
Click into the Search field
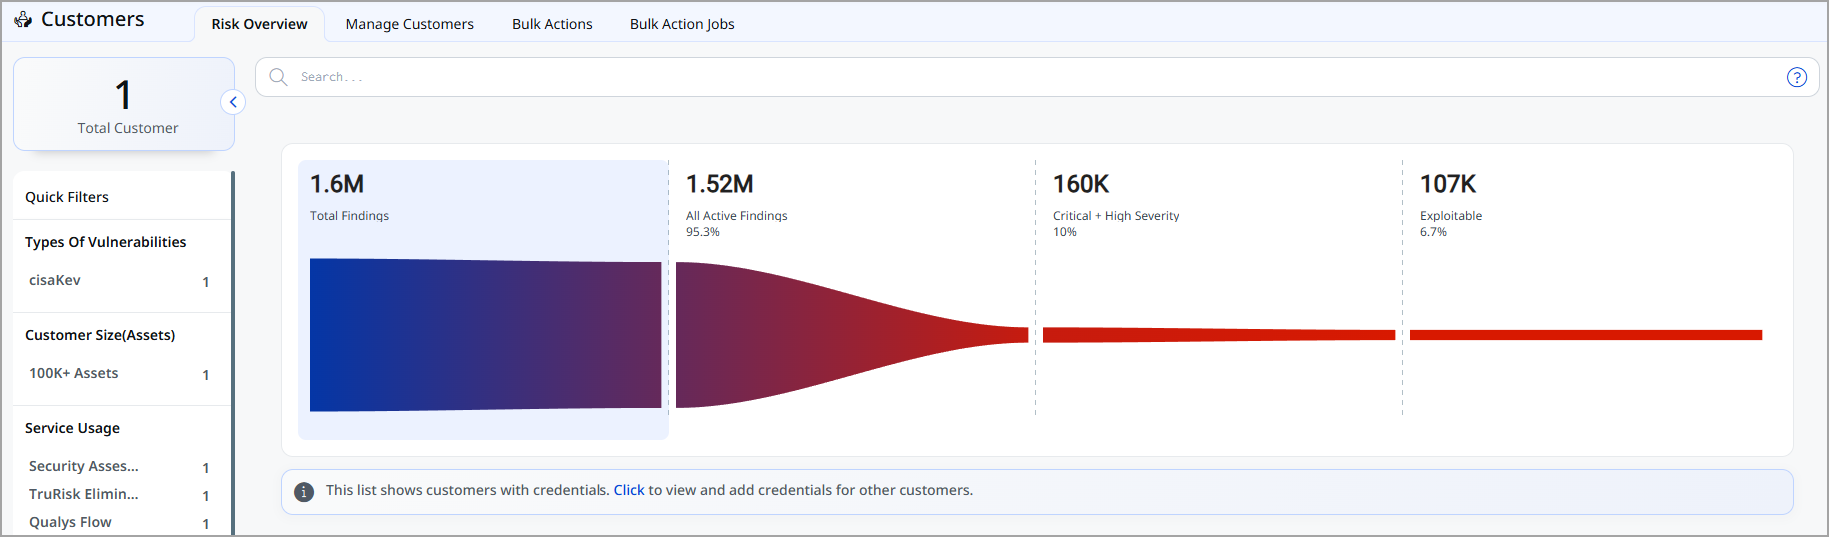1037,77
